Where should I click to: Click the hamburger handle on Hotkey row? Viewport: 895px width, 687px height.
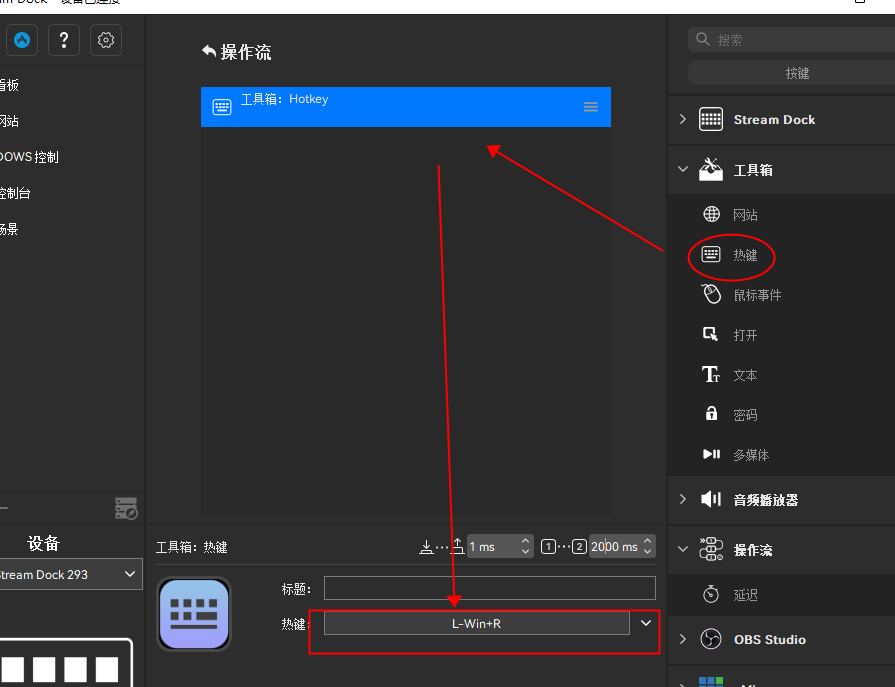(x=591, y=107)
